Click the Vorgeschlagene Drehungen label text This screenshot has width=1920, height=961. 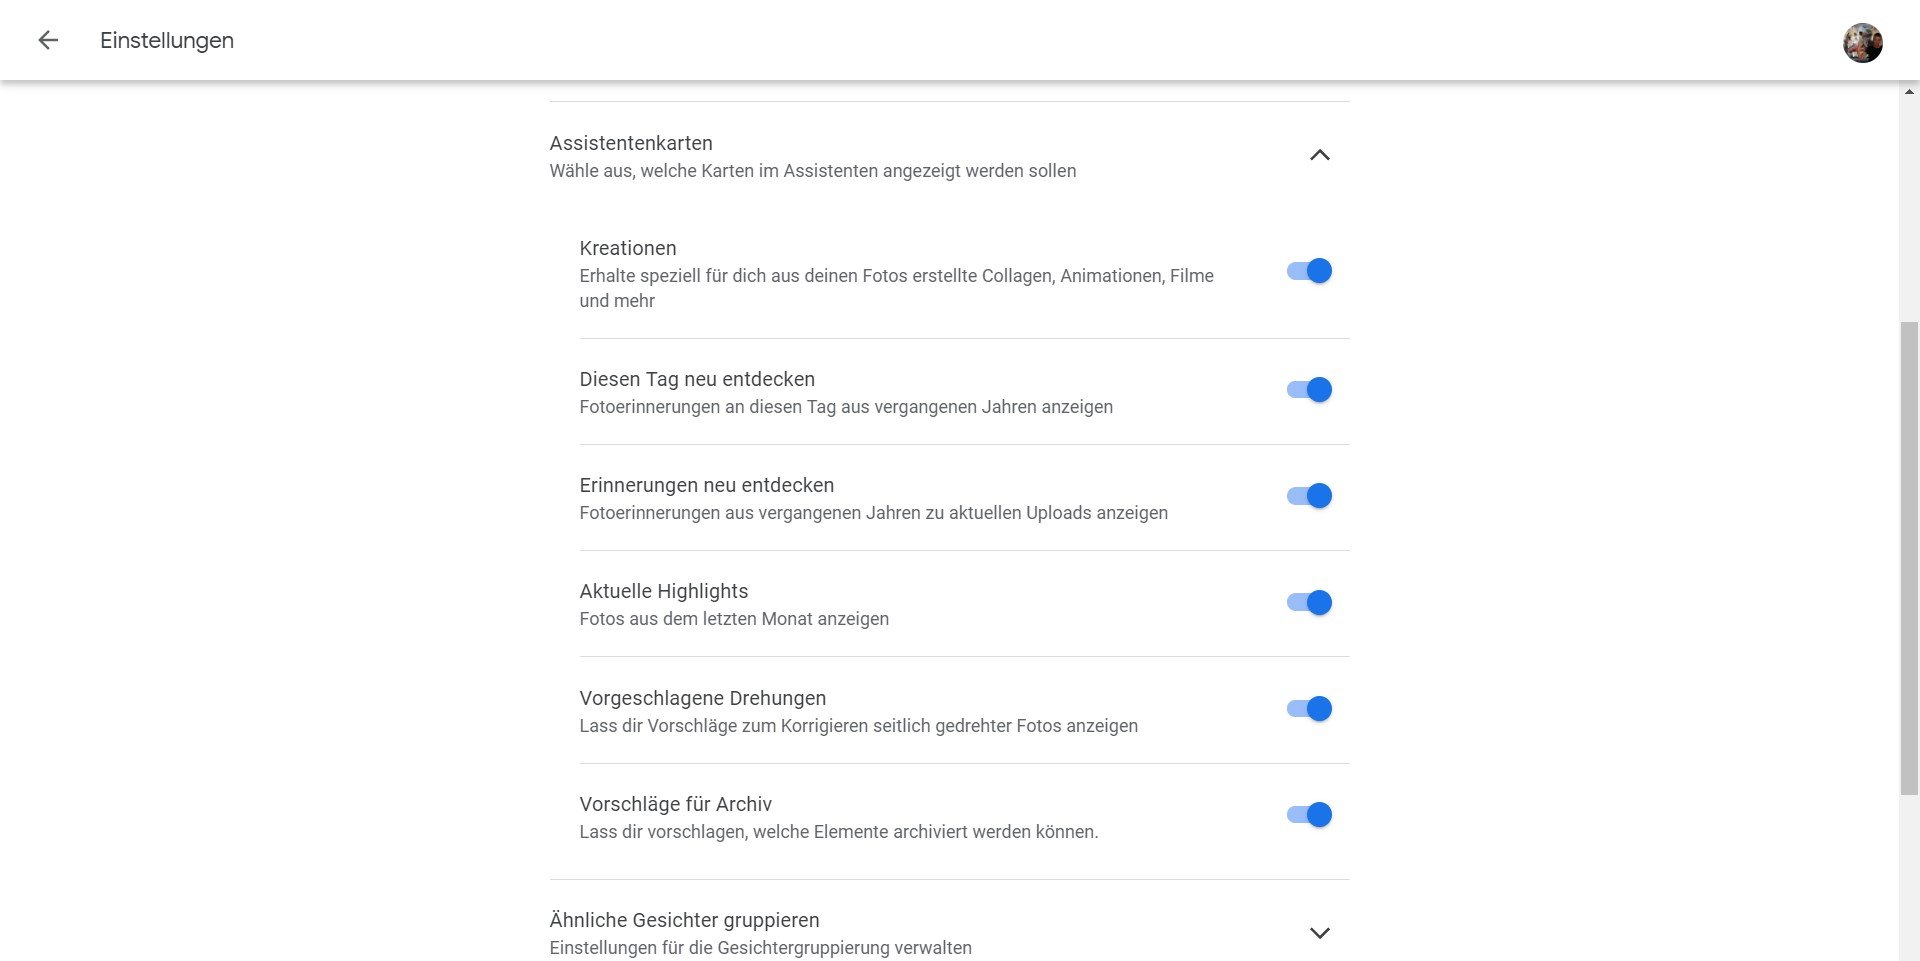703,698
